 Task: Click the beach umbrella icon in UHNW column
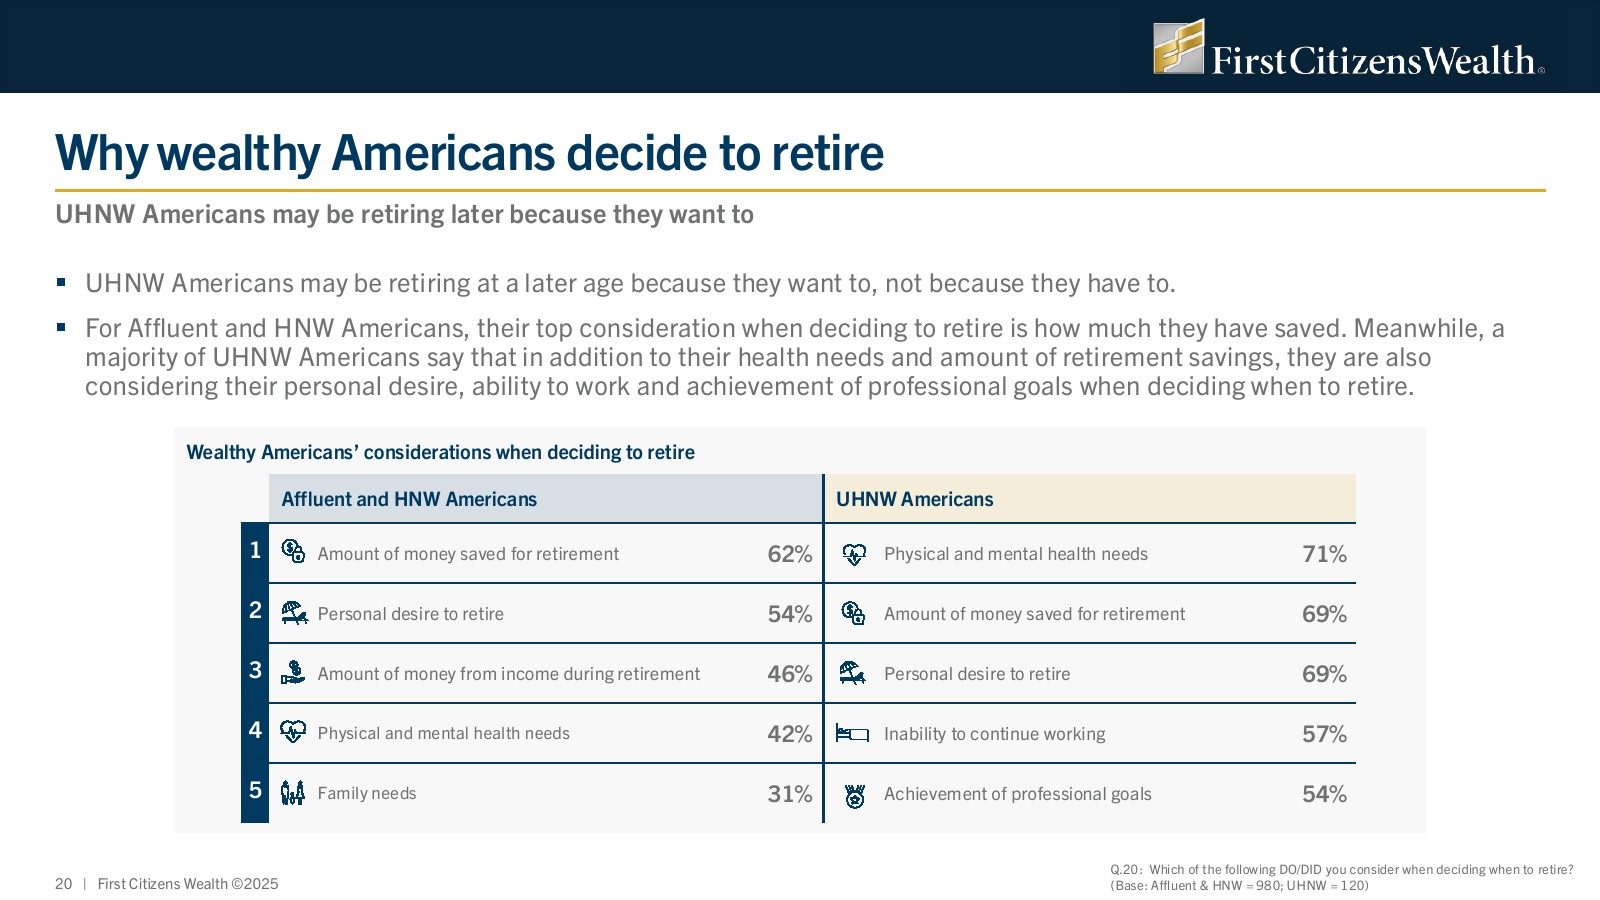[853, 673]
